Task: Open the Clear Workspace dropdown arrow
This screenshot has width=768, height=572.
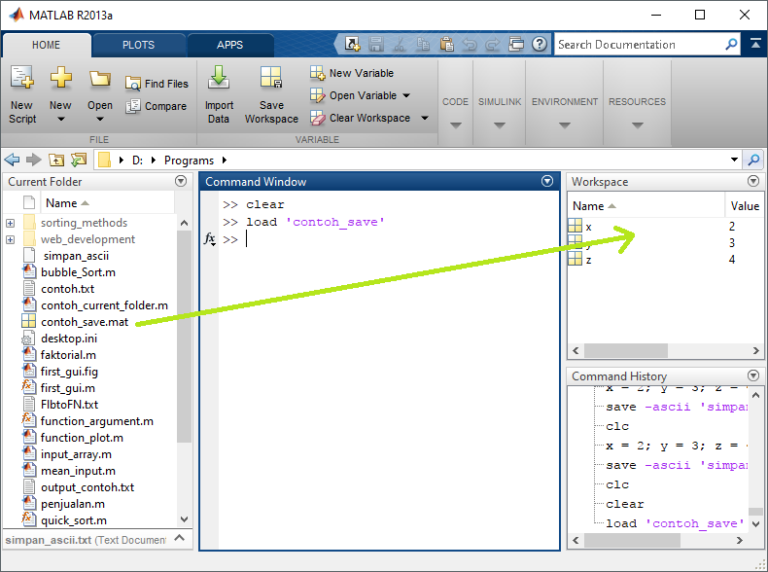Action: click(x=425, y=118)
